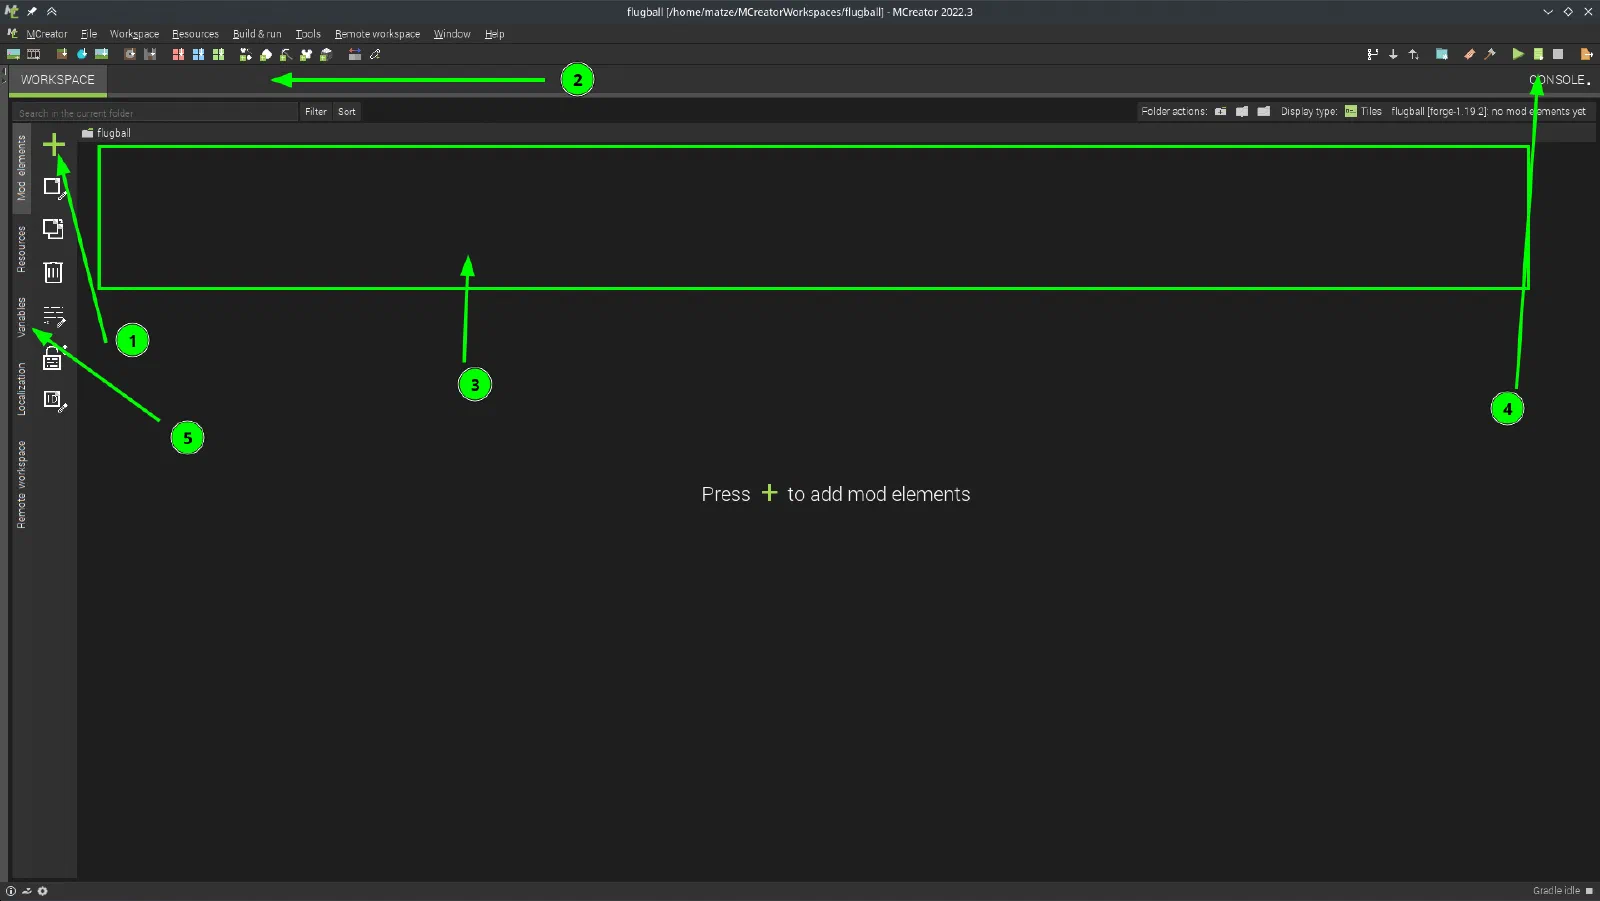1600x901 pixels.
Task: Select Tiles display type toggle
Action: [x=1363, y=111]
